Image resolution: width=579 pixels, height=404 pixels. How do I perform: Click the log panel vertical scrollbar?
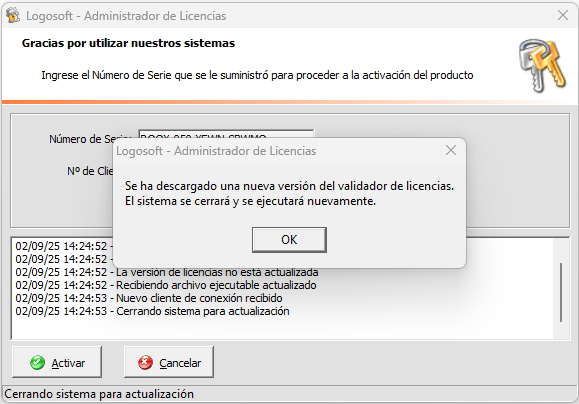[561, 292]
